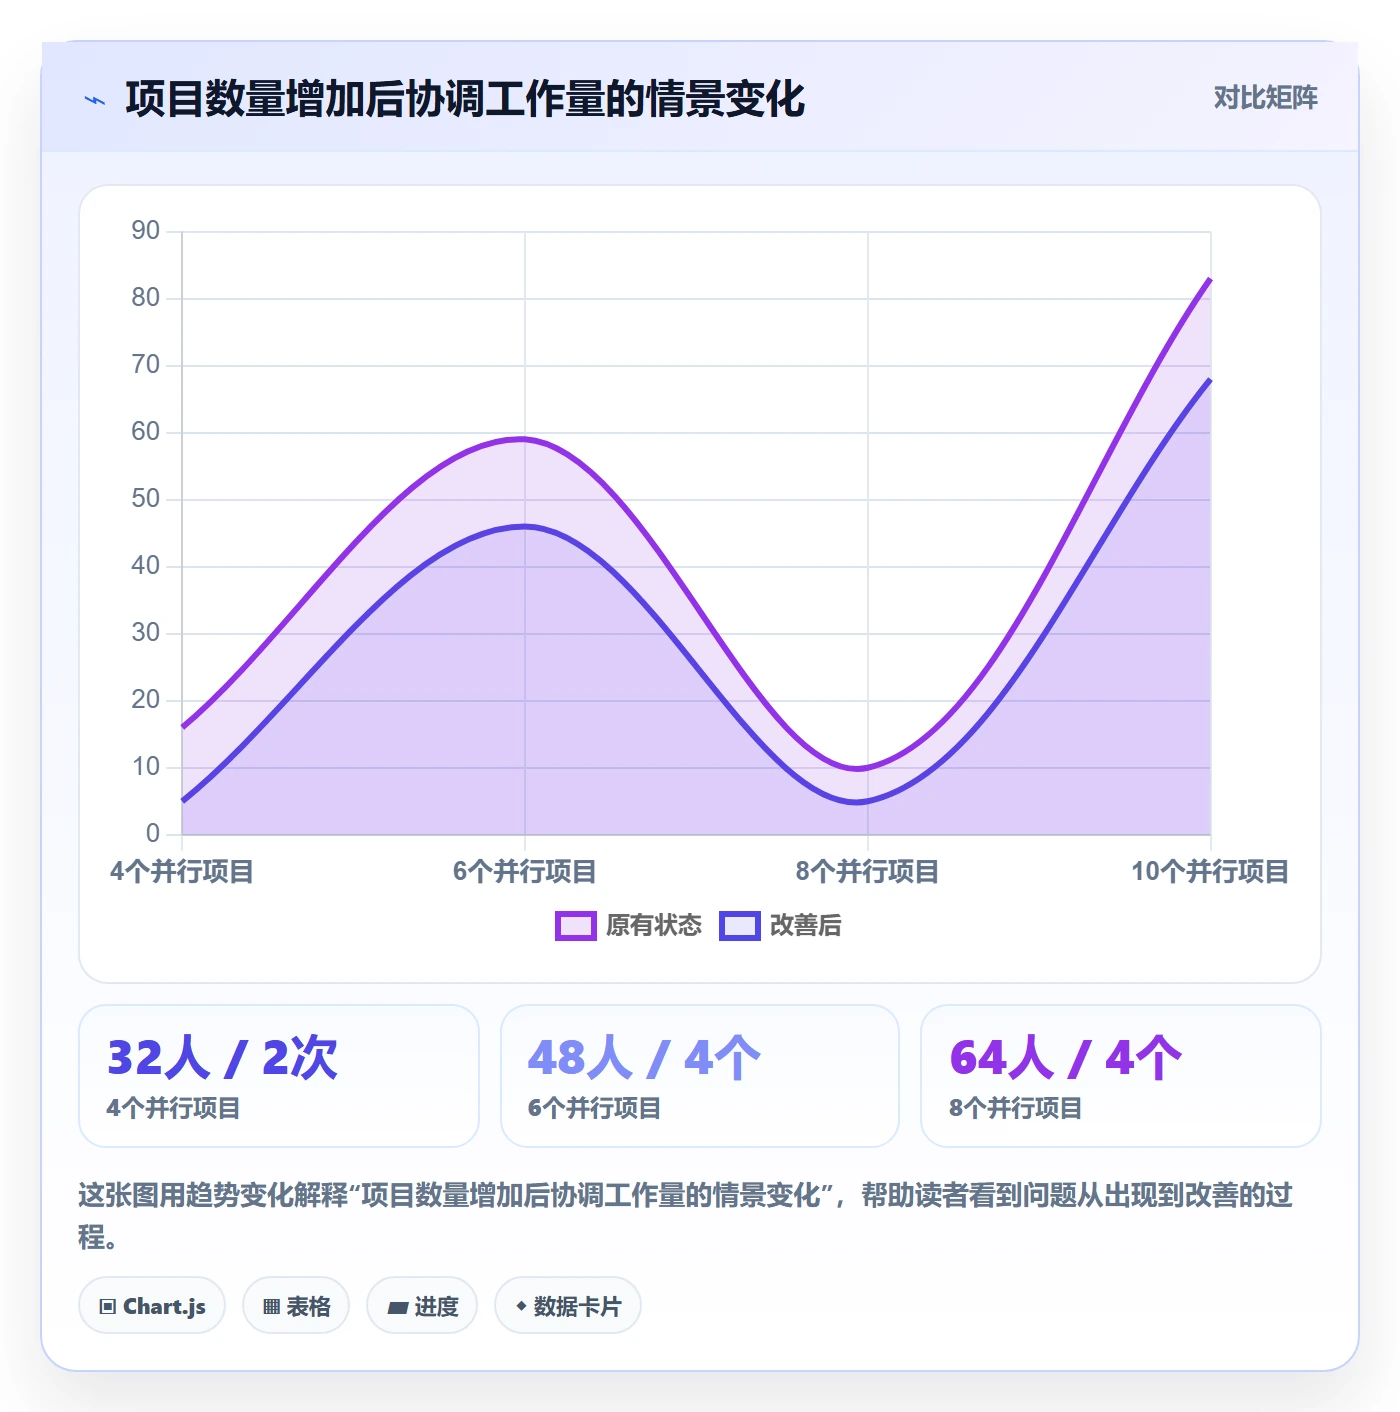Click the bar icon in the 进度 tag
Viewport: 1400px width, 1412px height.
(x=398, y=1307)
